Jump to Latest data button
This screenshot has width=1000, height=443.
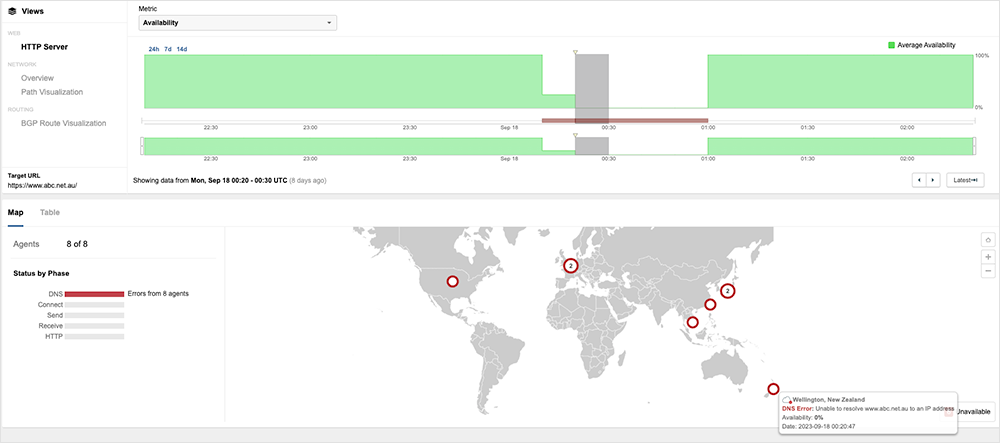click(965, 180)
